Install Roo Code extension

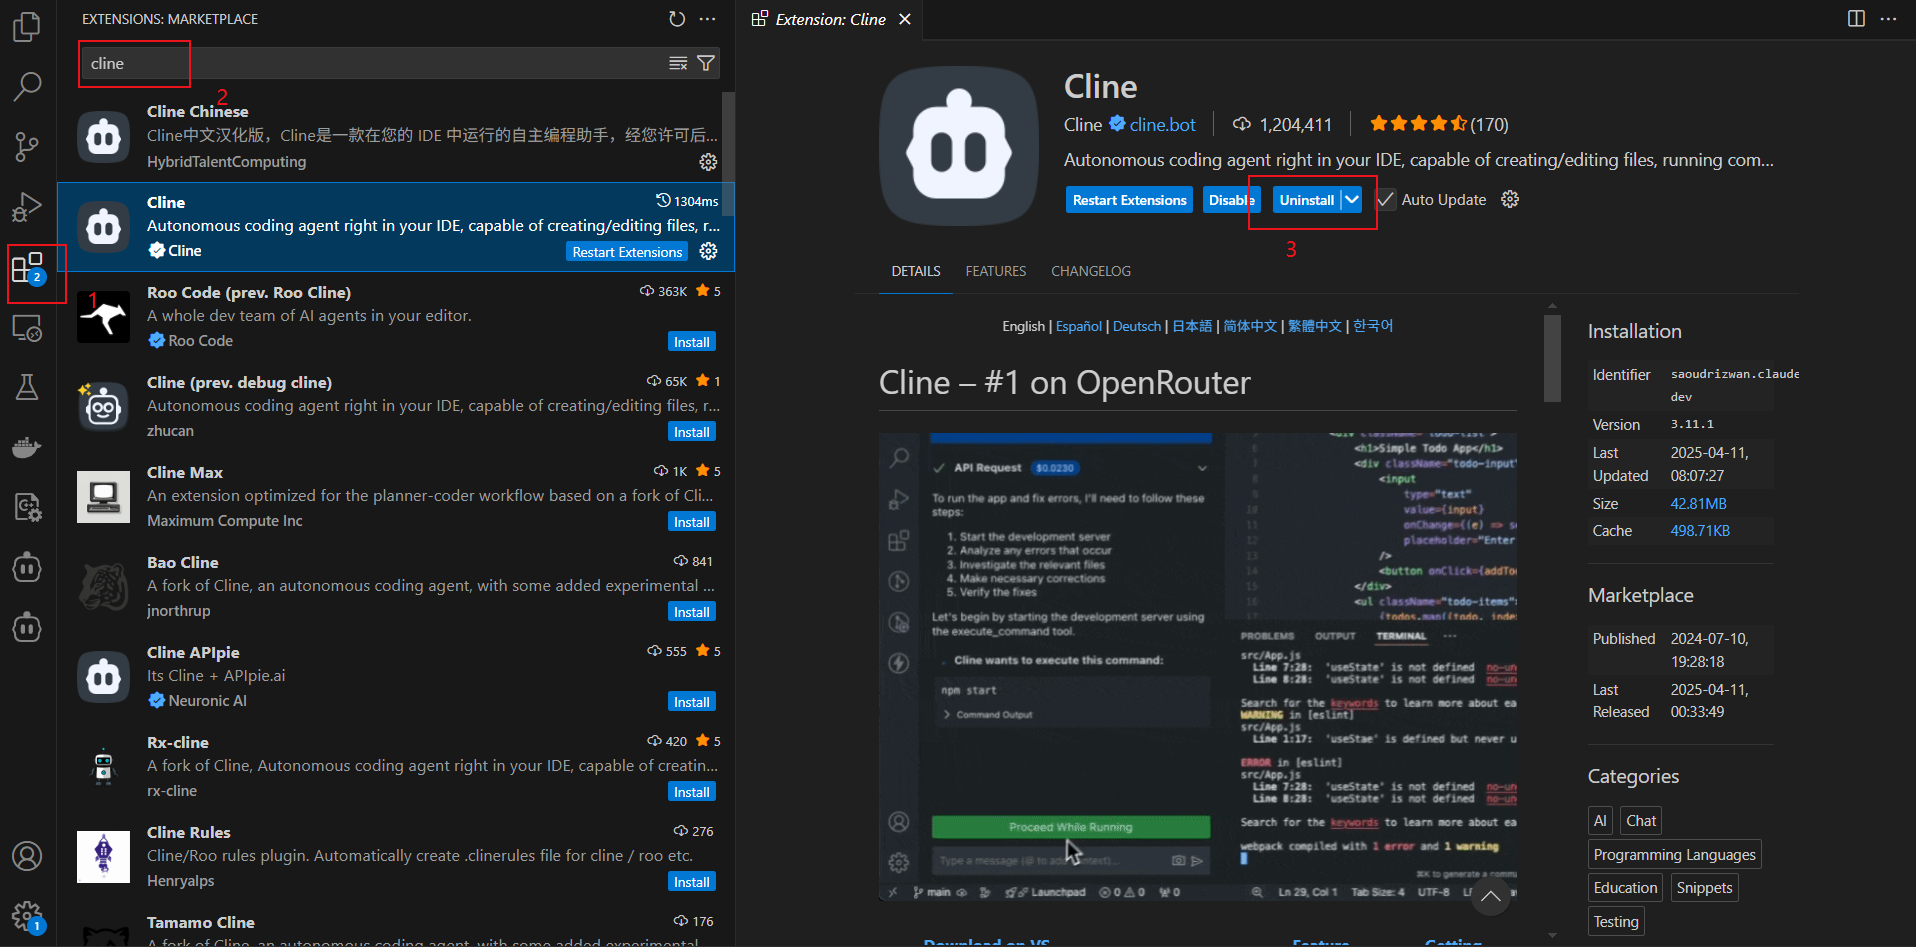691,342
